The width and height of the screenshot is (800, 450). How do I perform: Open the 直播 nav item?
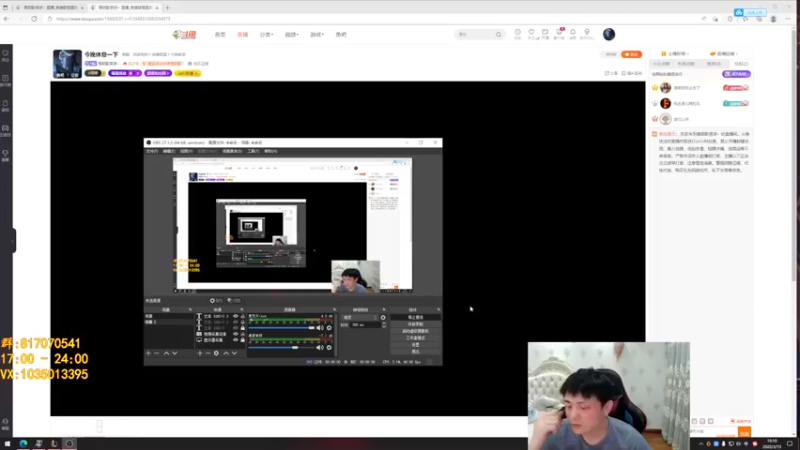242,35
